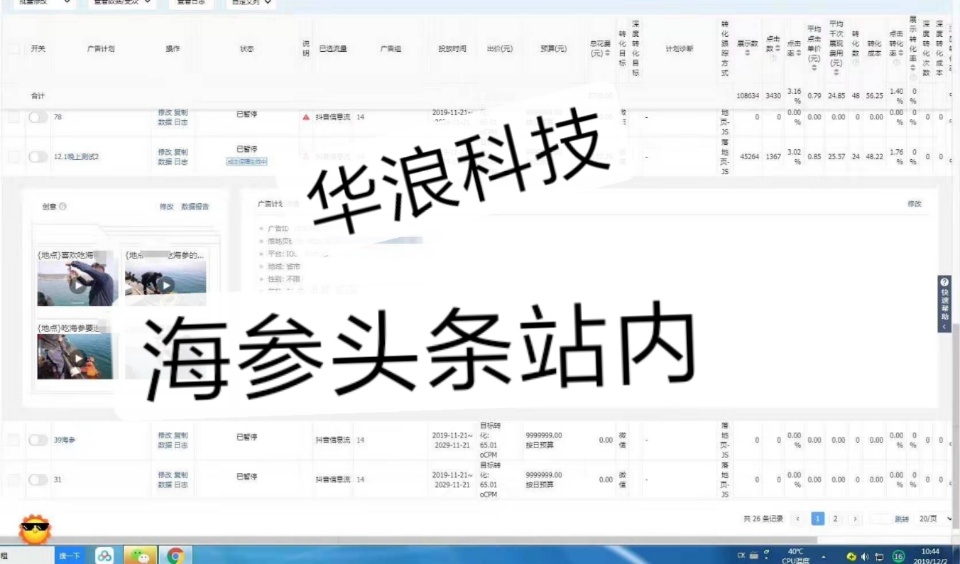Toggle the switch for ad plan 31
Screen dimensions: 960x564
tap(38, 479)
